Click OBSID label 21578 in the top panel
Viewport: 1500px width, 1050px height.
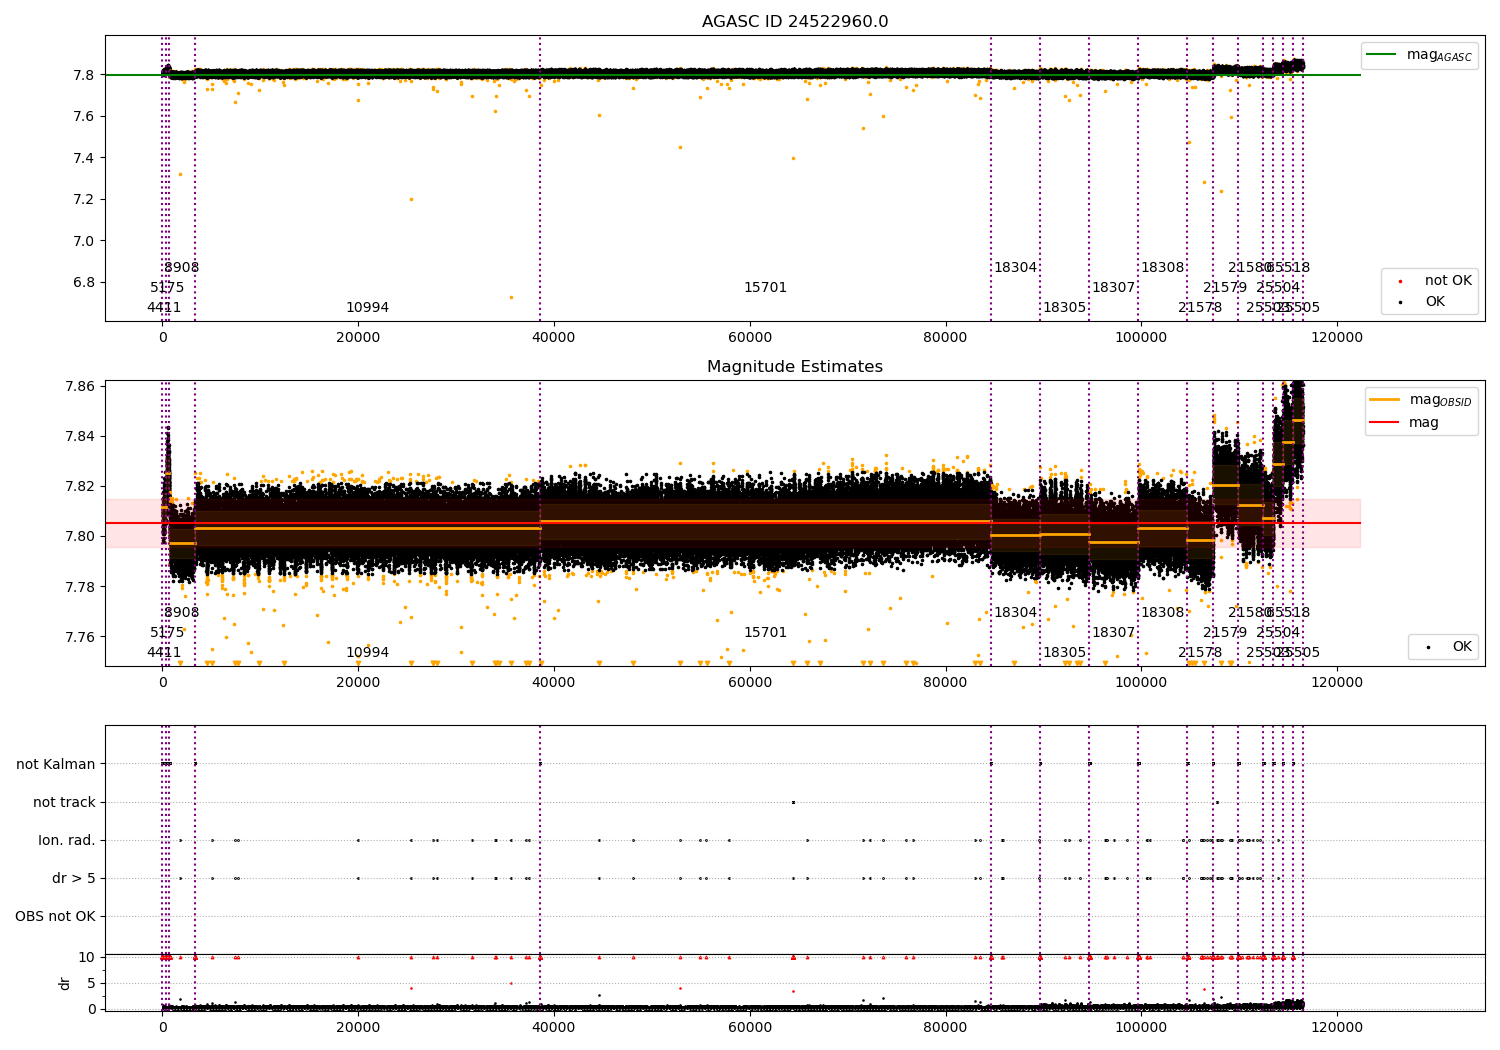pos(1199,308)
